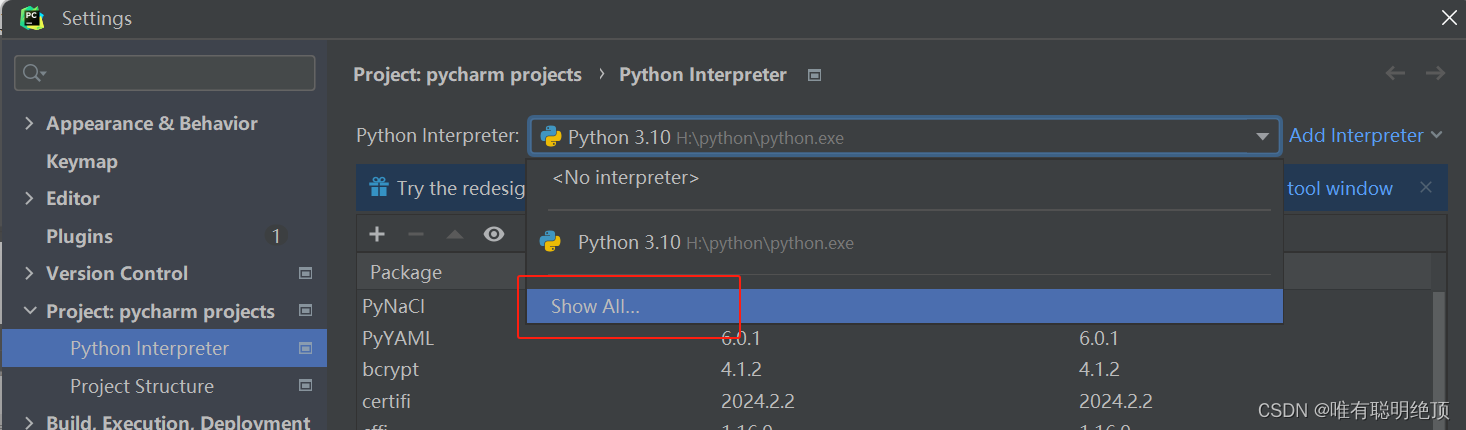This screenshot has height=430, width=1466.
Task: Expand Build, Execution, Deployment section
Action: [x=29, y=423]
